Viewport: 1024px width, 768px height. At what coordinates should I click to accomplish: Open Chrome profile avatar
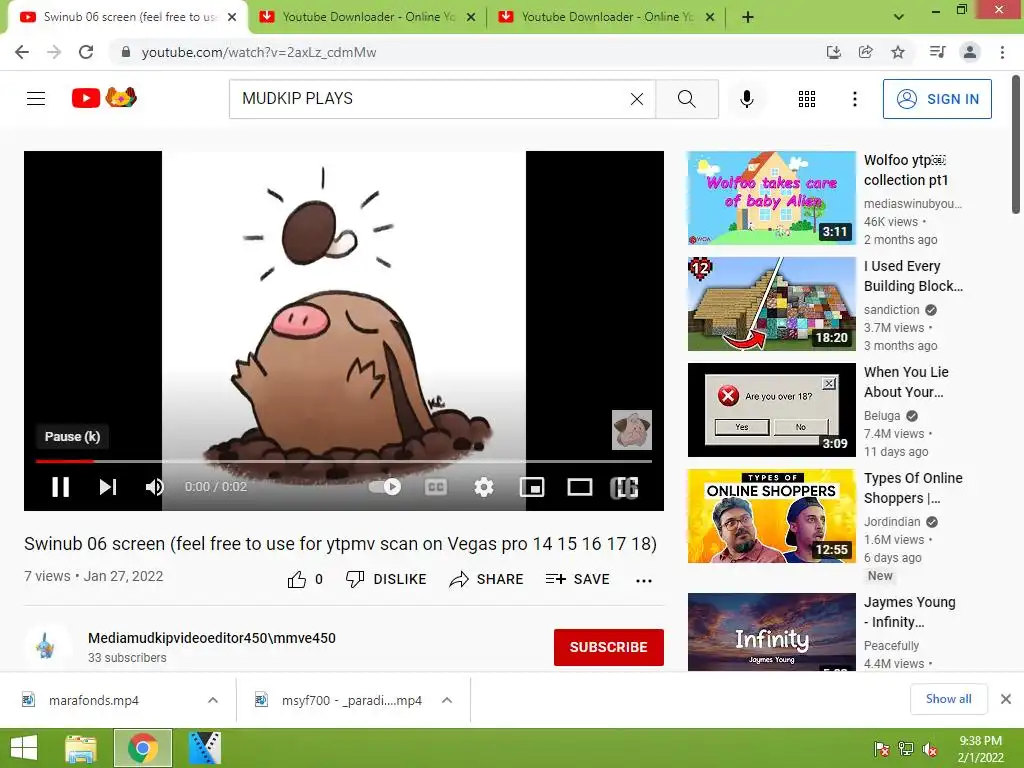970,52
